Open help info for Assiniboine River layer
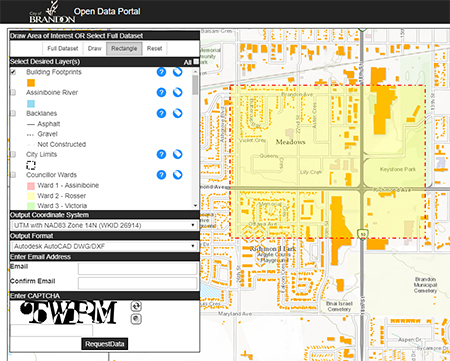Screen dimensions: 450x361 [x=161, y=92]
